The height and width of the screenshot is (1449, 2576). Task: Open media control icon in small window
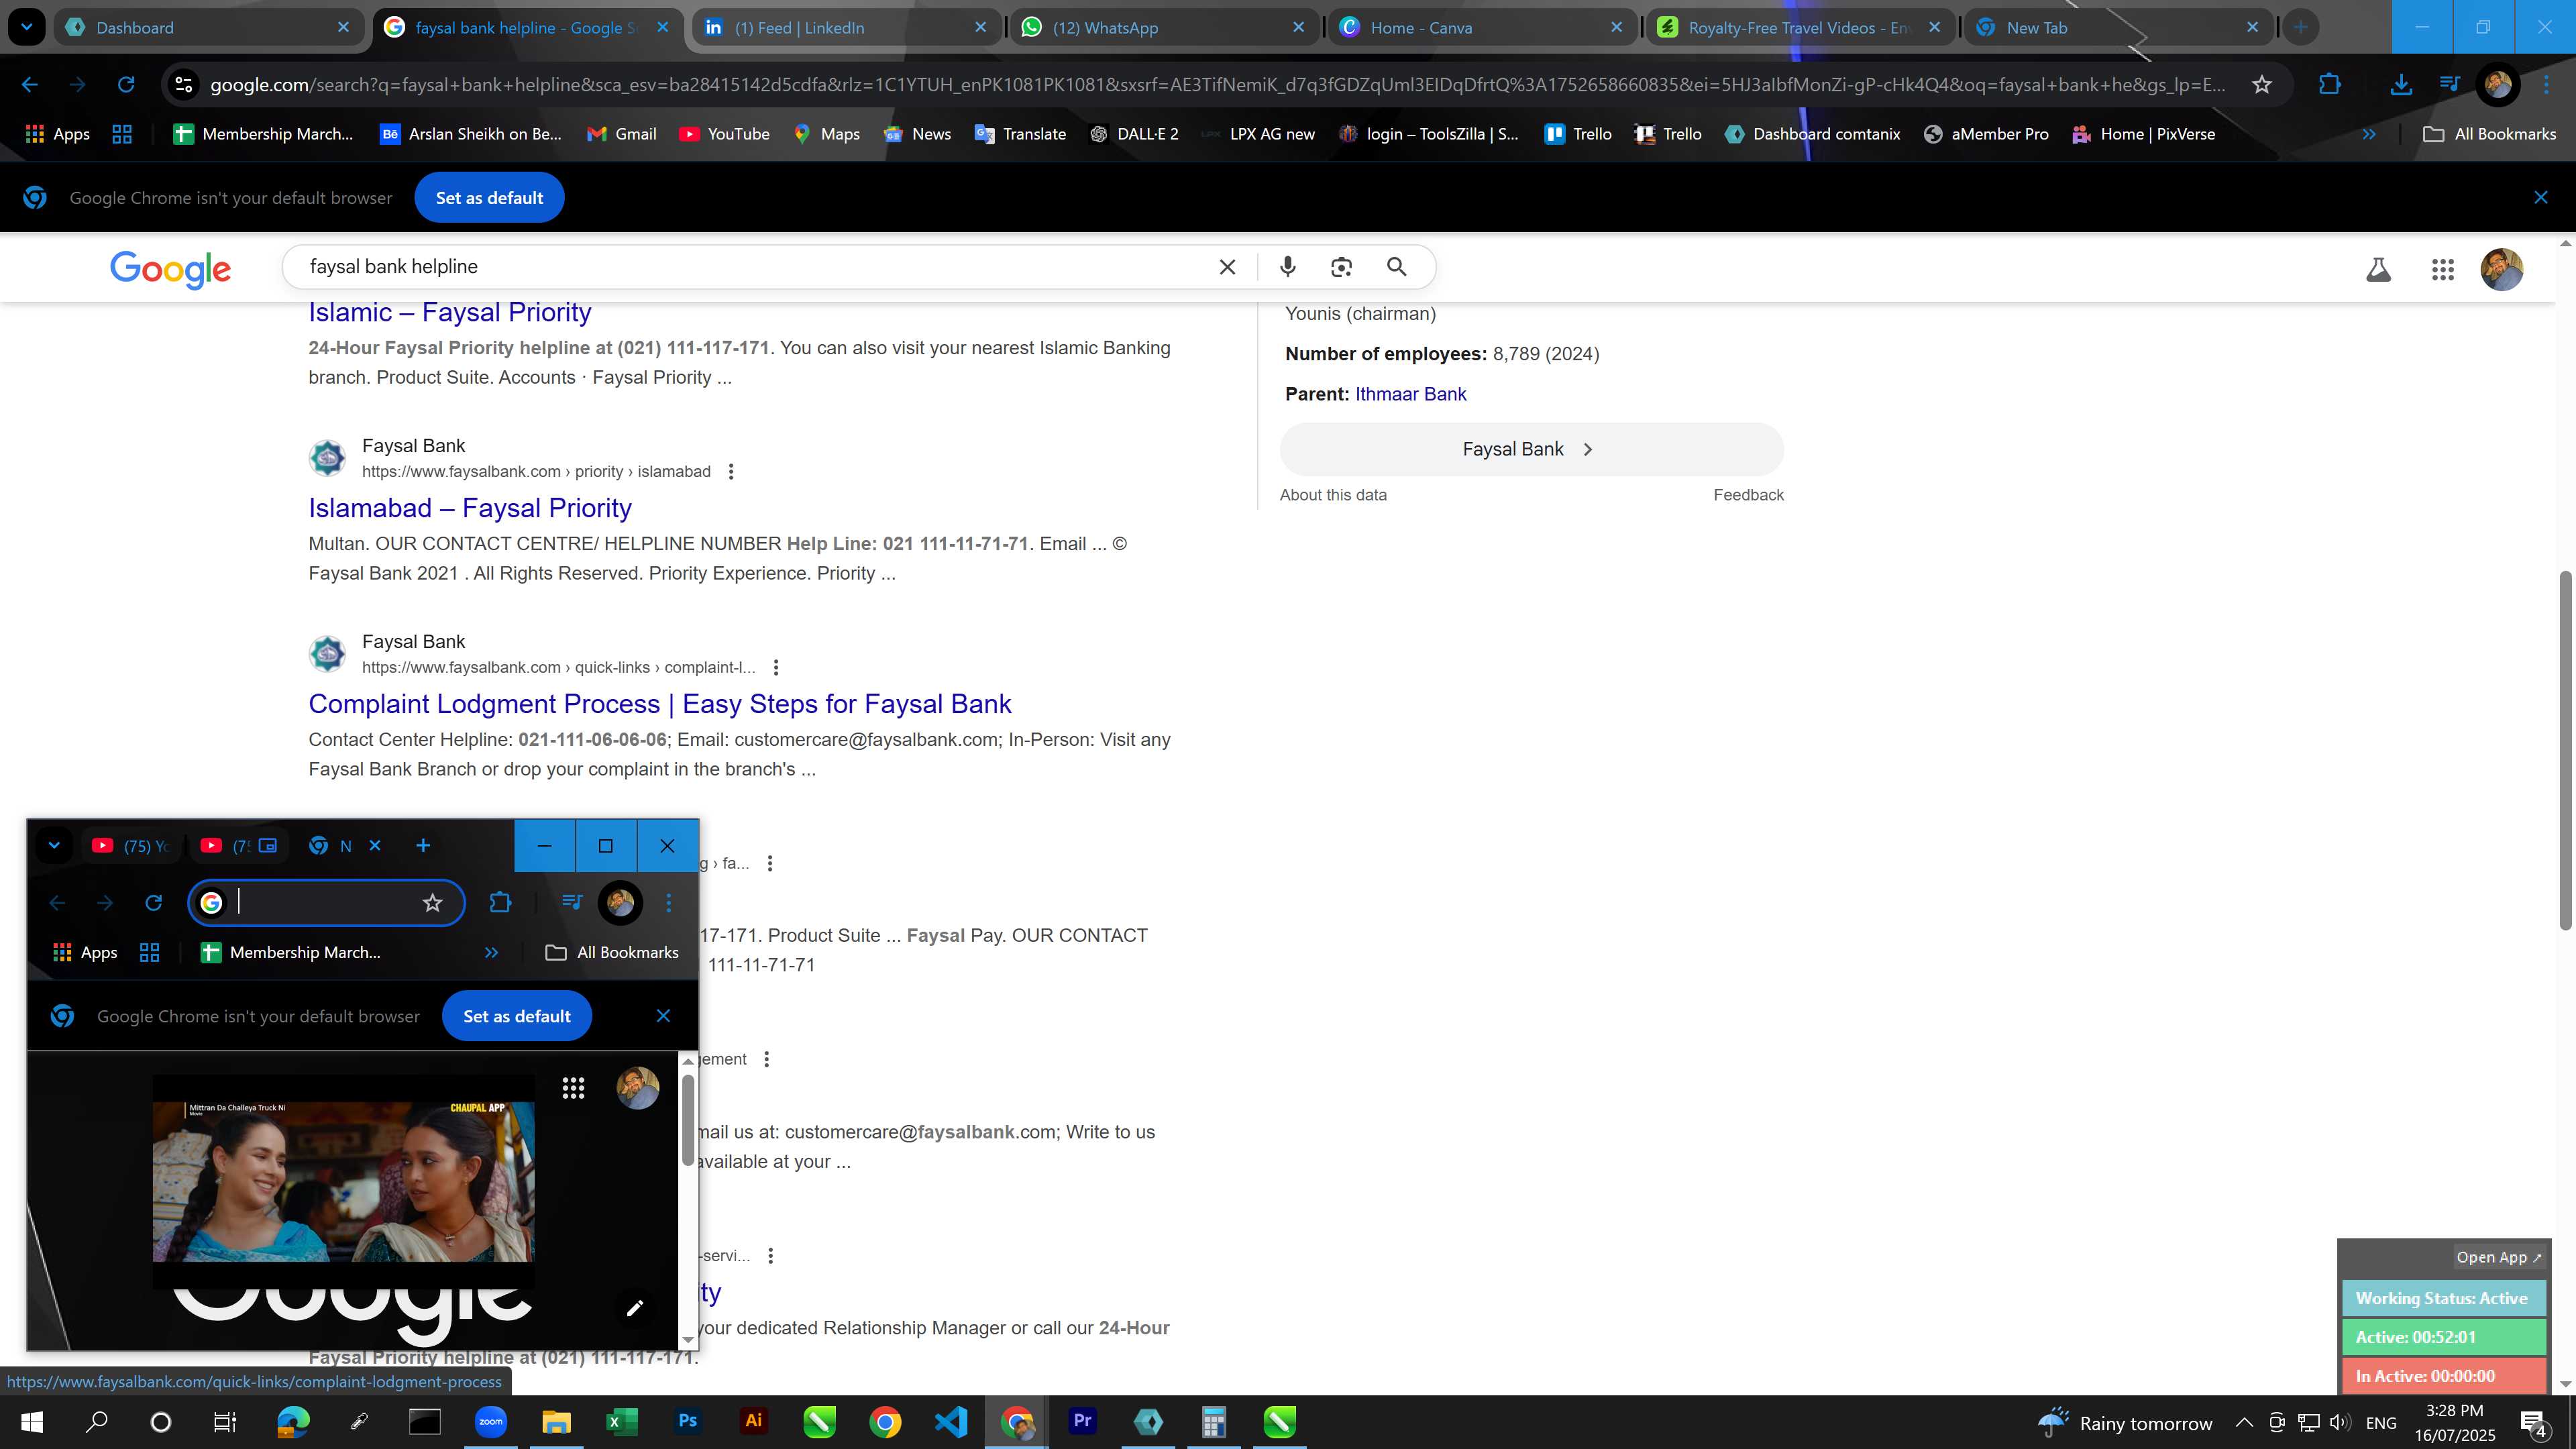[571, 903]
